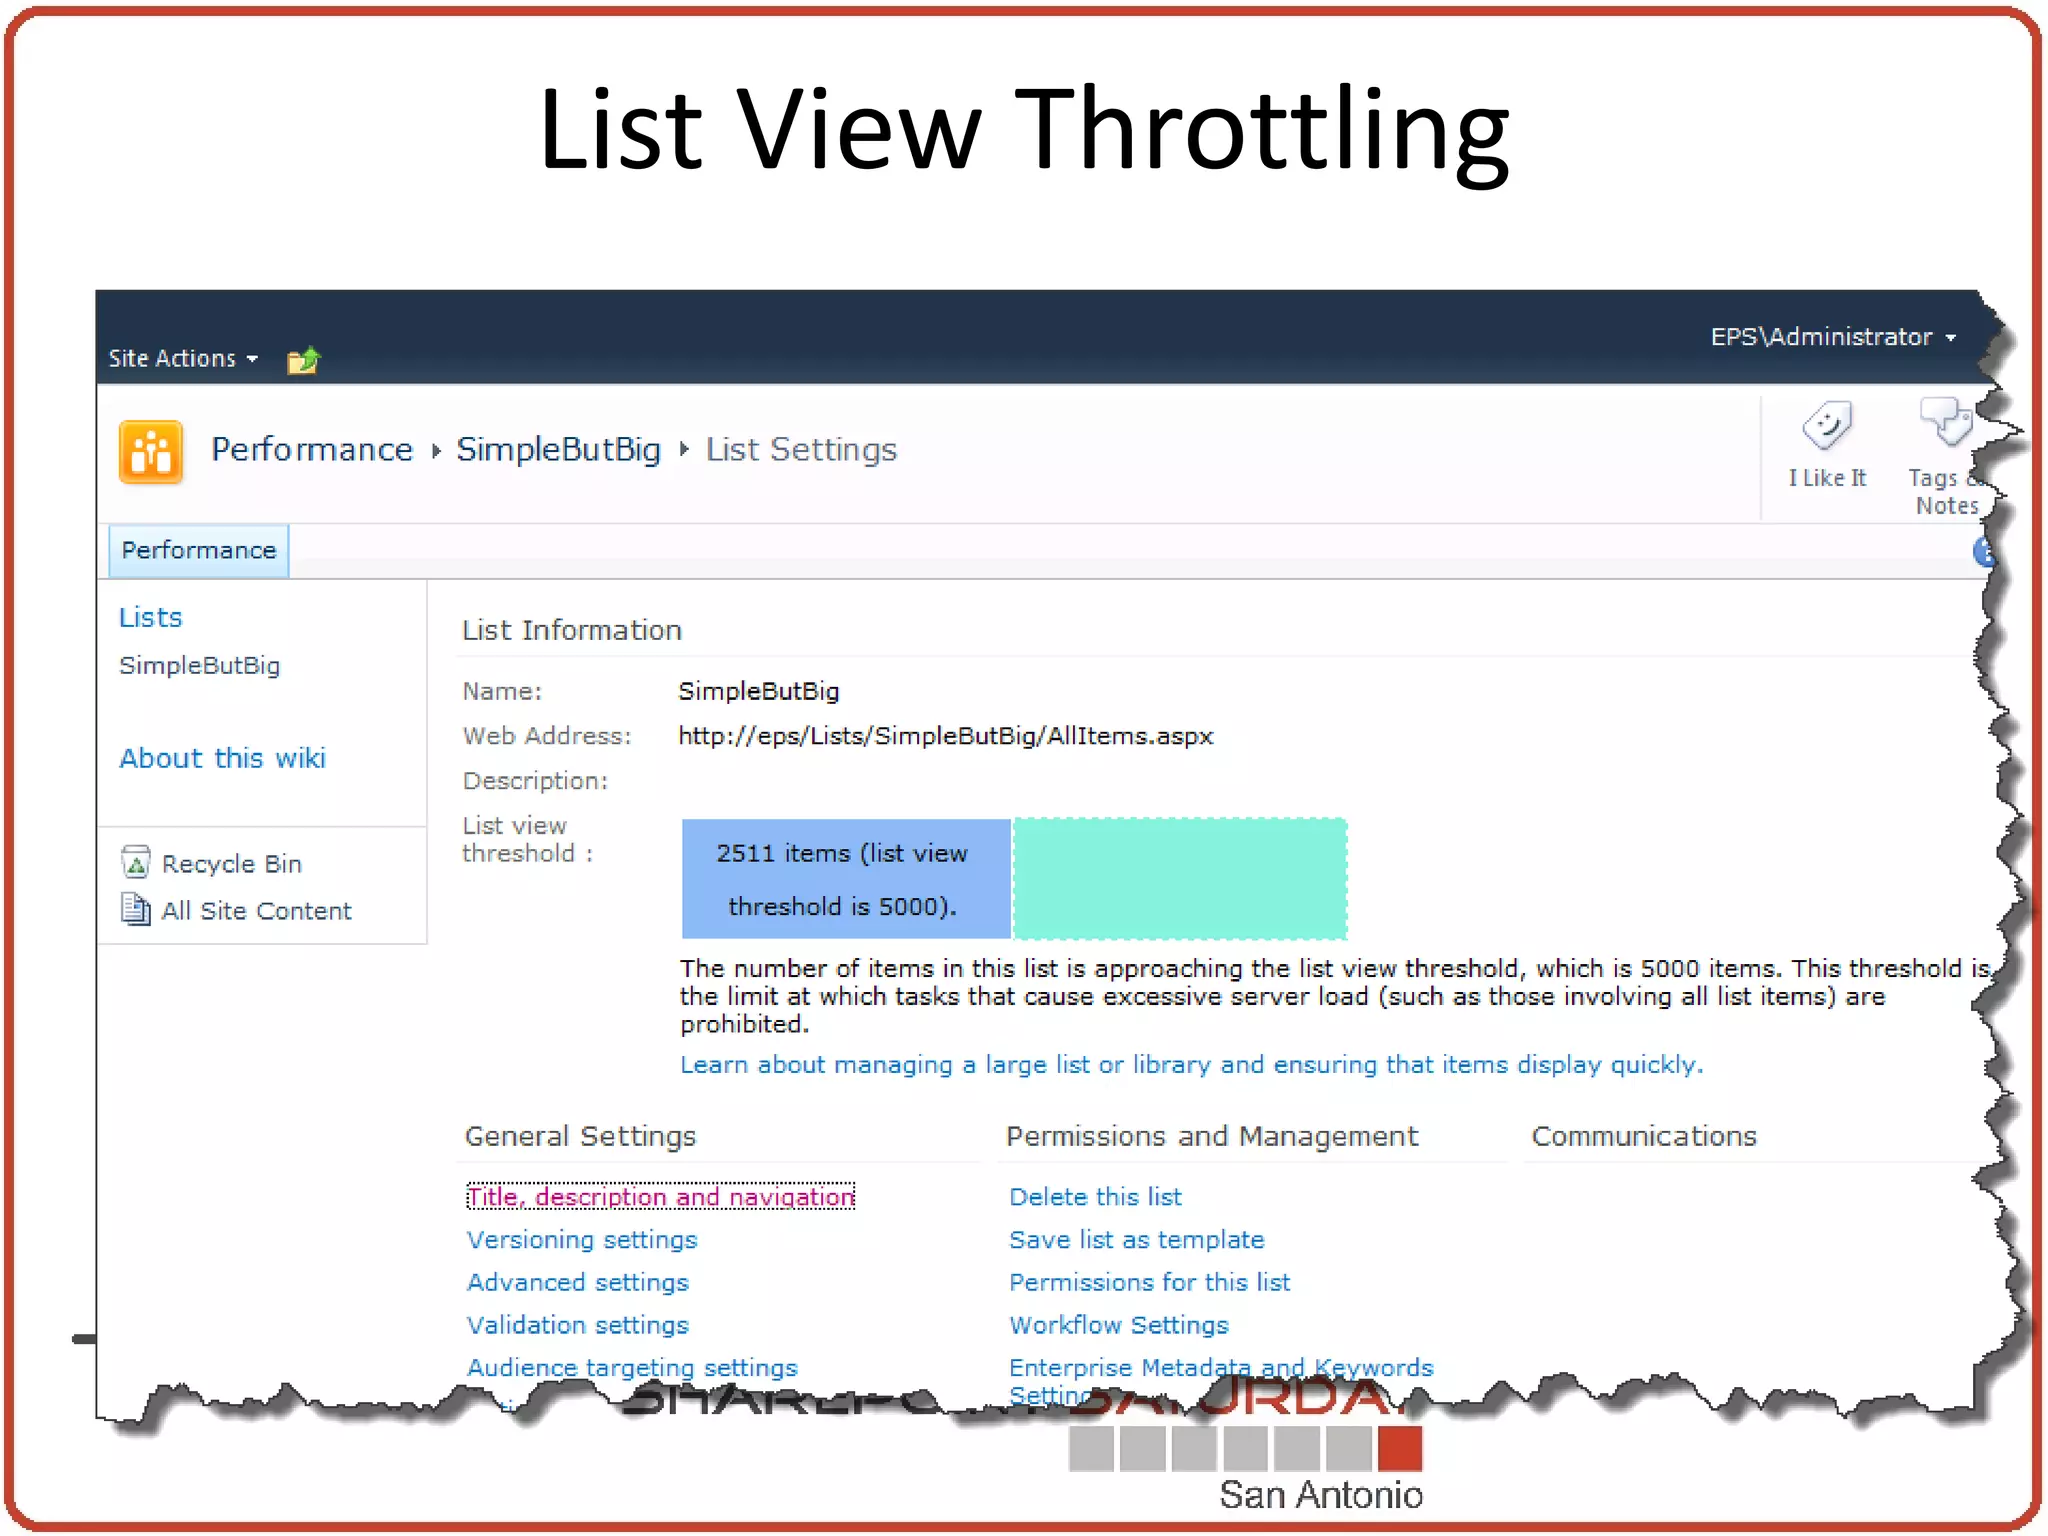Click the teal remaining-capacity threshold bar
This screenshot has height=1536, width=2048.
click(1180, 879)
